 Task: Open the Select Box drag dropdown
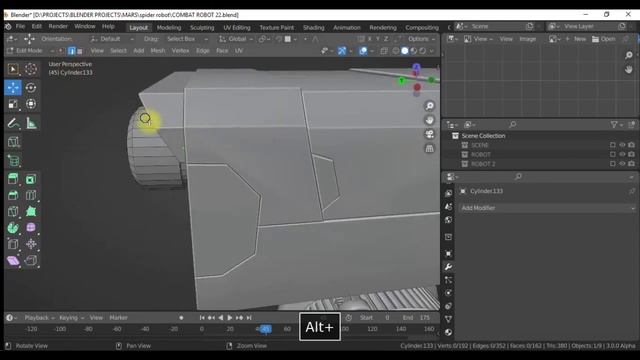[x=187, y=39]
